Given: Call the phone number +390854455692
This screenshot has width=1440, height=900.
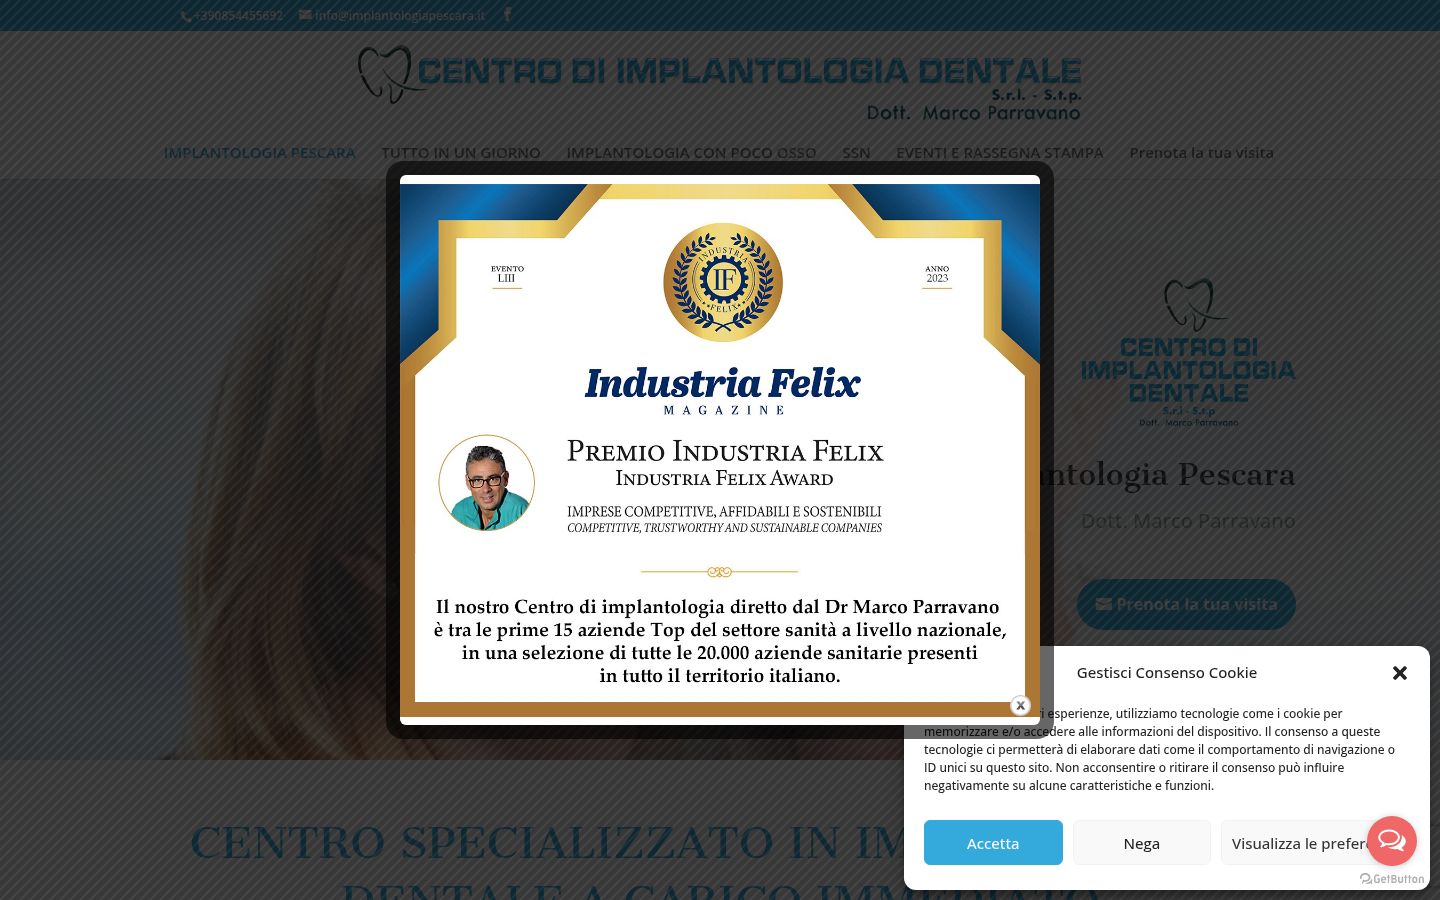Looking at the screenshot, I should pyautogui.click(x=232, y=15).
